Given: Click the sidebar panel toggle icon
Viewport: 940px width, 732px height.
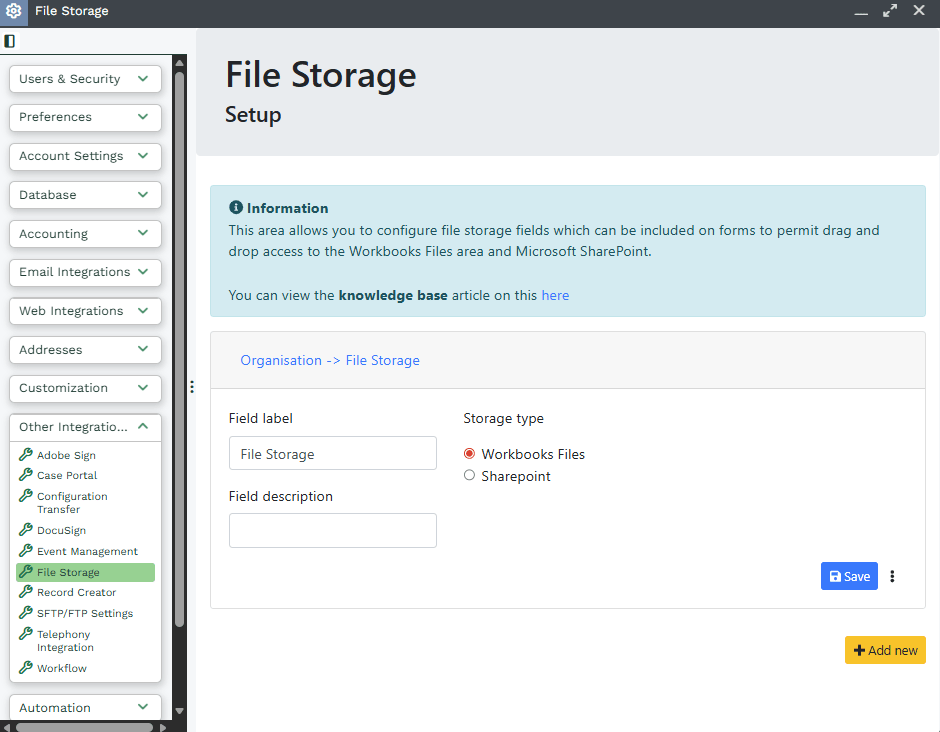Looking at the screenshot, I should point(10,41).
